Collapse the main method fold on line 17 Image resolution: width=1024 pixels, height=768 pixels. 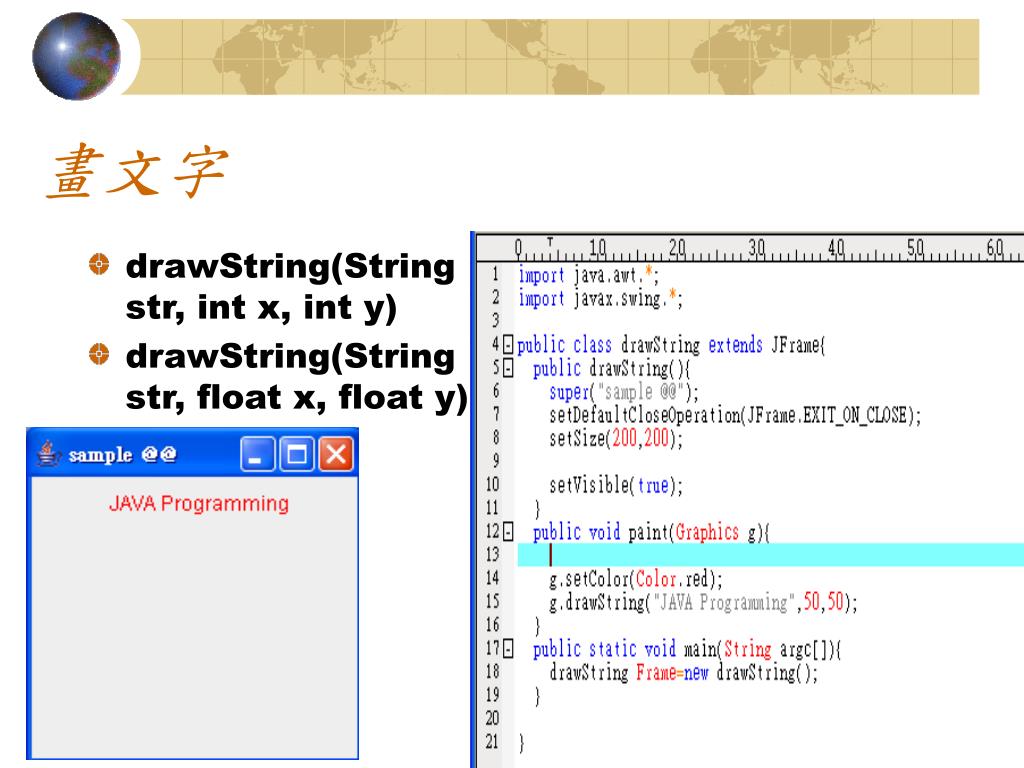pos(509,649)
